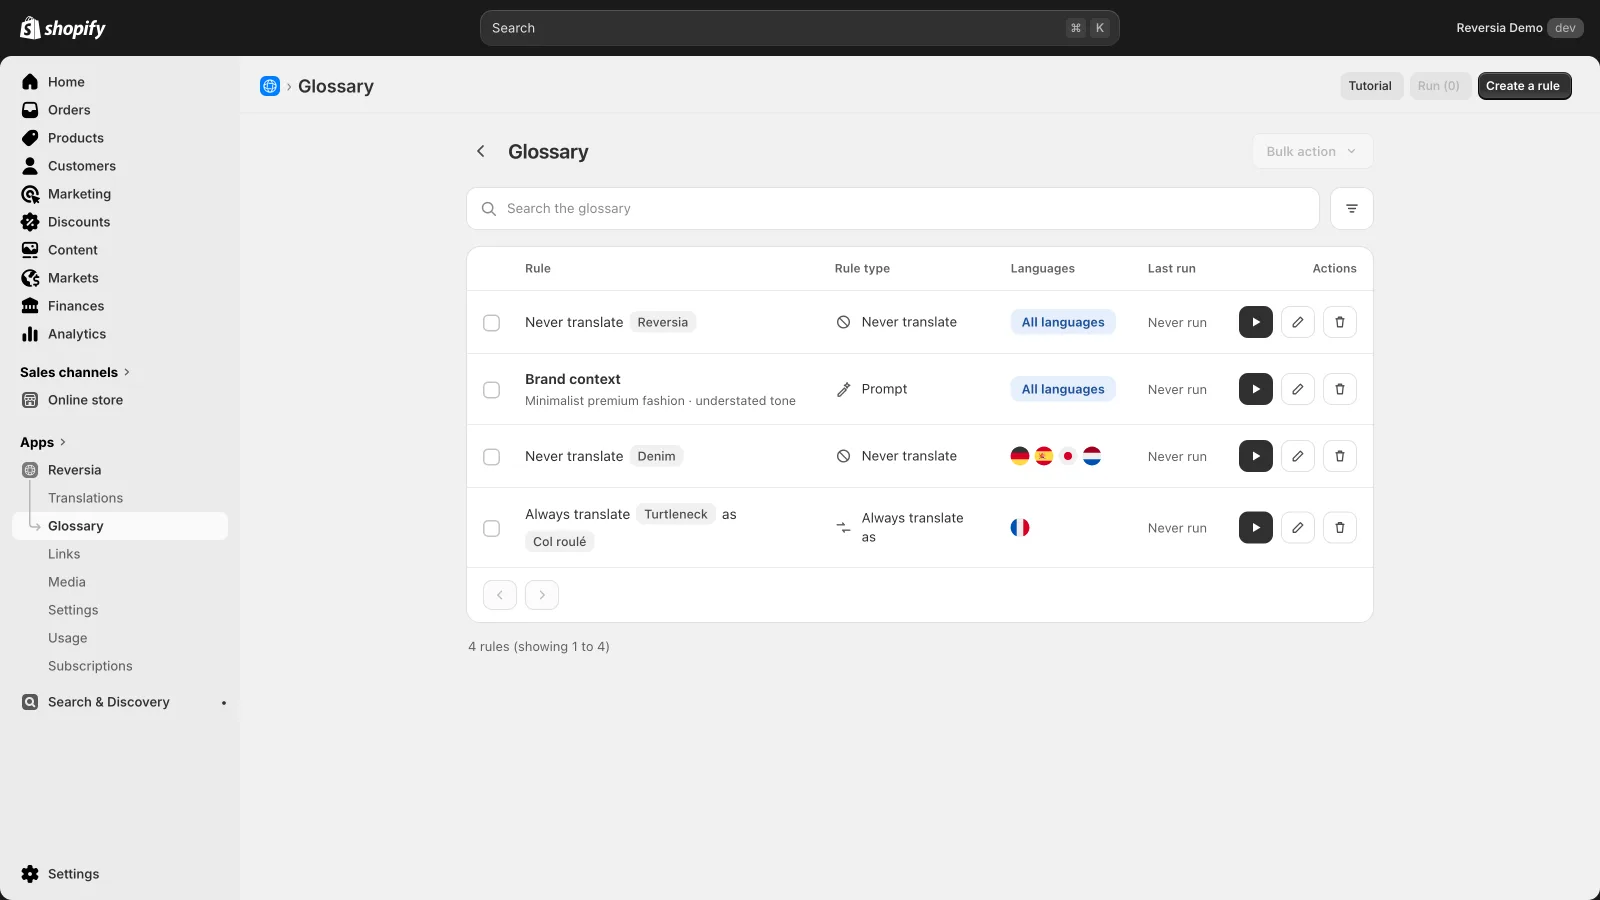Click the Turtleneck tag
1600x900 pixels.
tap(676, 514)
